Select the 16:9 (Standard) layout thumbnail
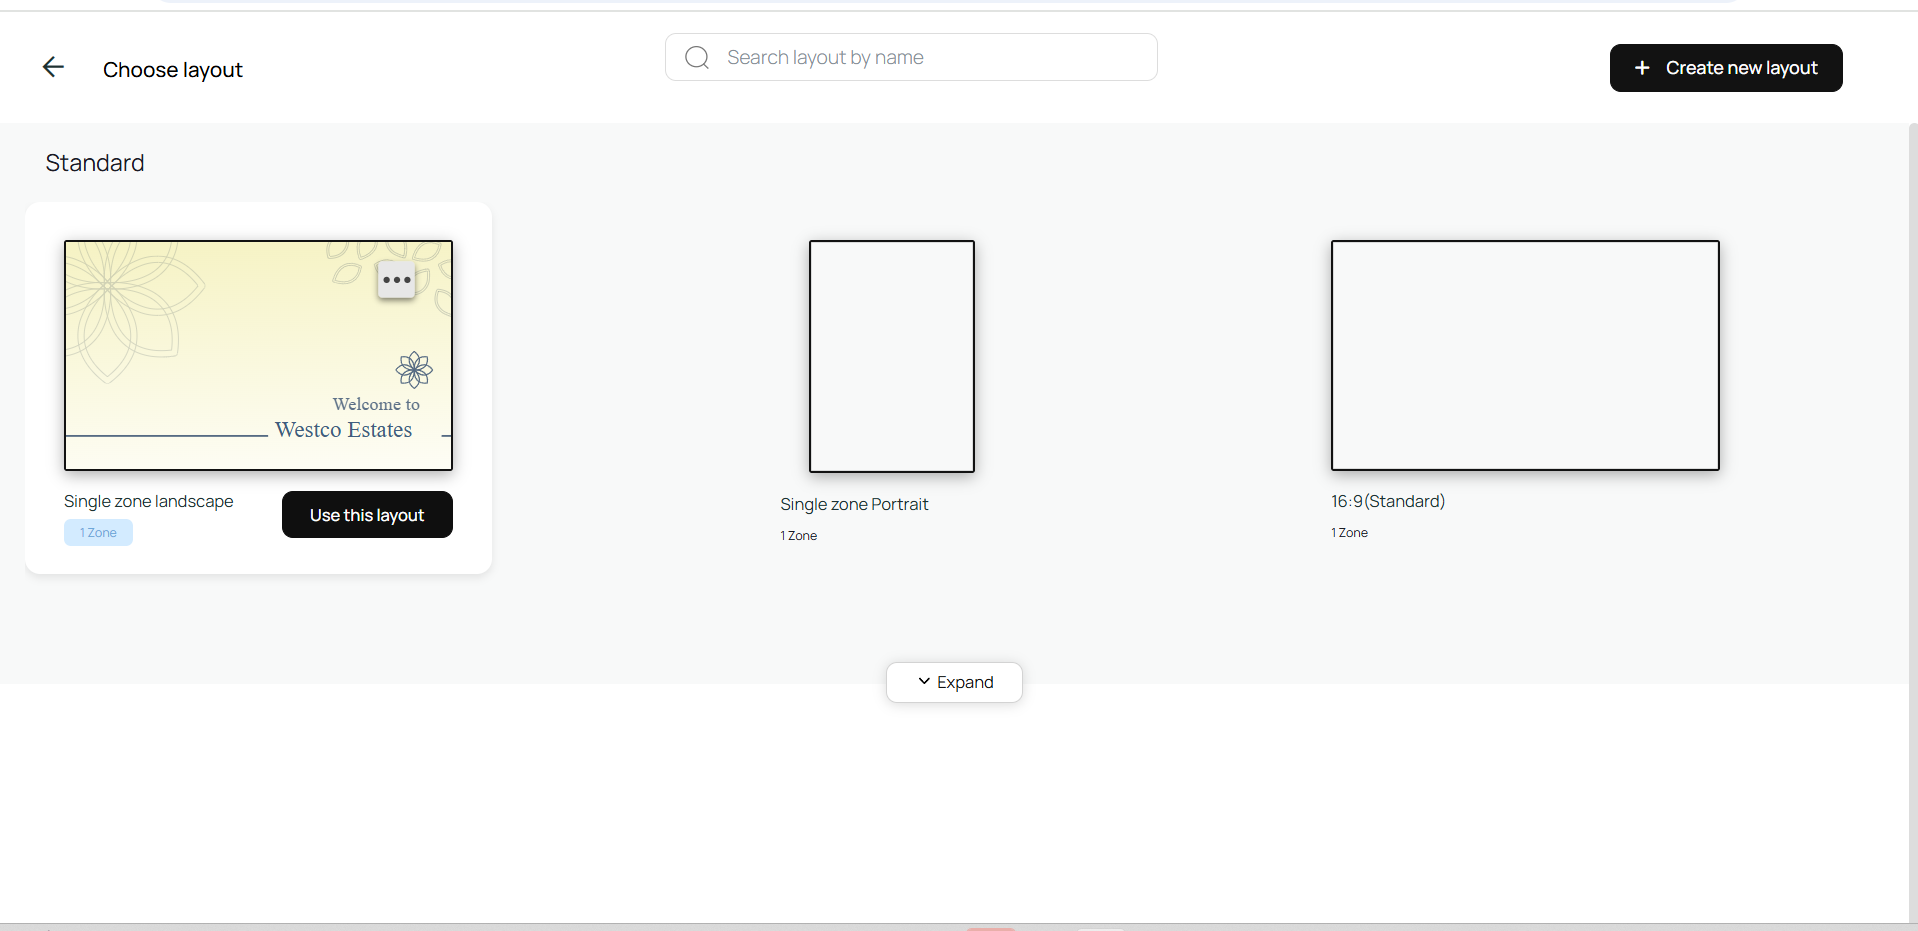The width and height of the screenshot is (1918, 931). click(1524, 355)
